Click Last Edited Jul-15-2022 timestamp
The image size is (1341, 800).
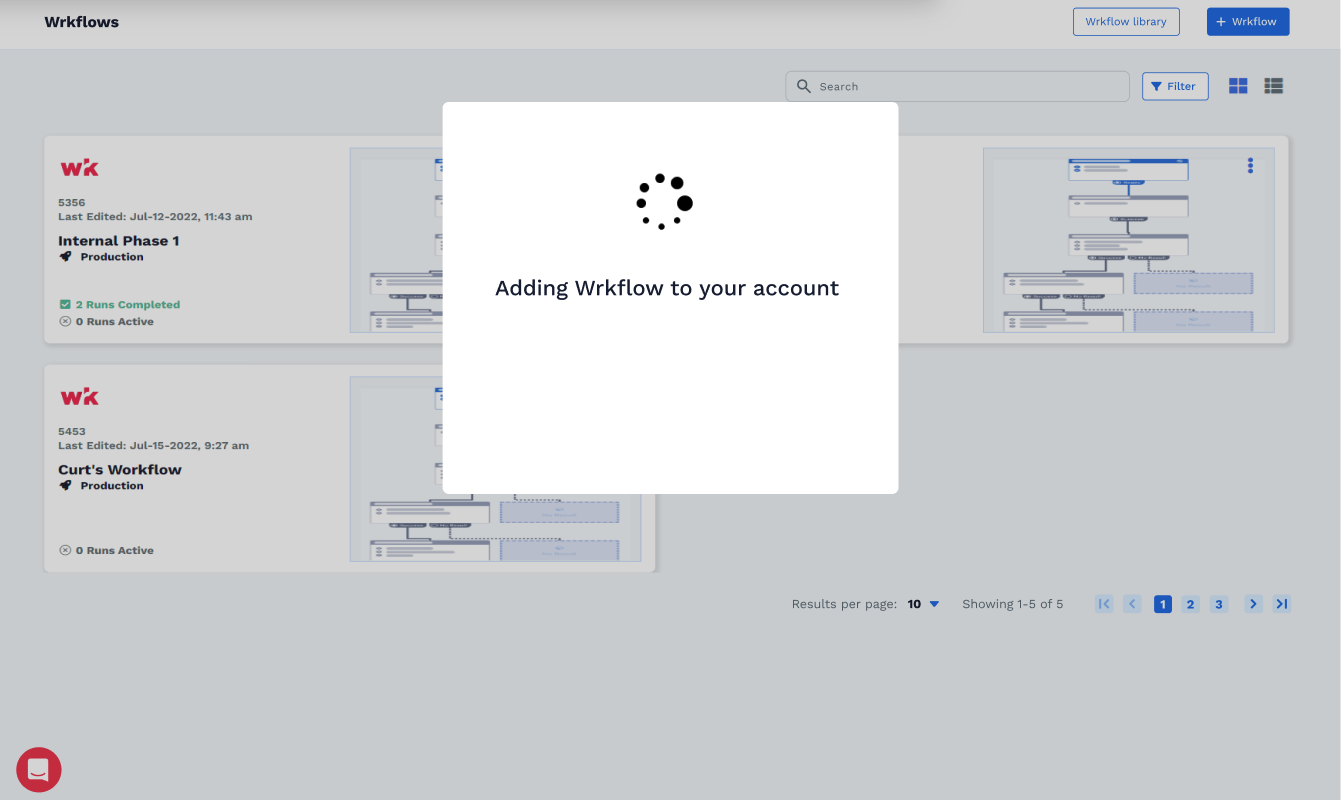point(154,446)
